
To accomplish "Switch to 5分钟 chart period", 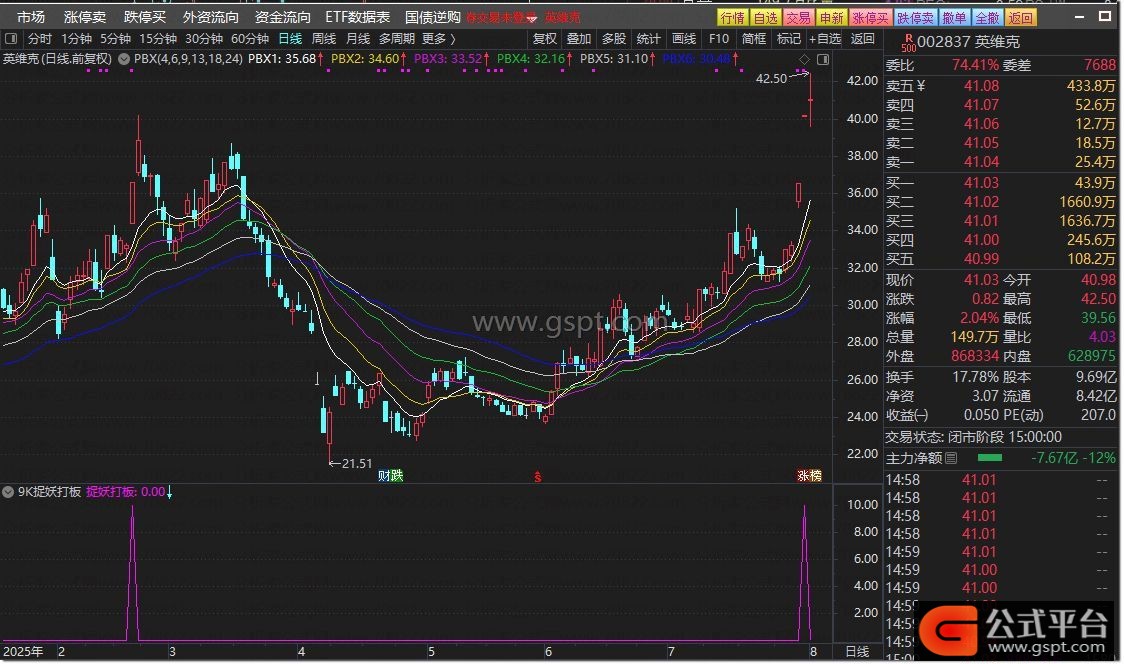I will click(115, 39).
